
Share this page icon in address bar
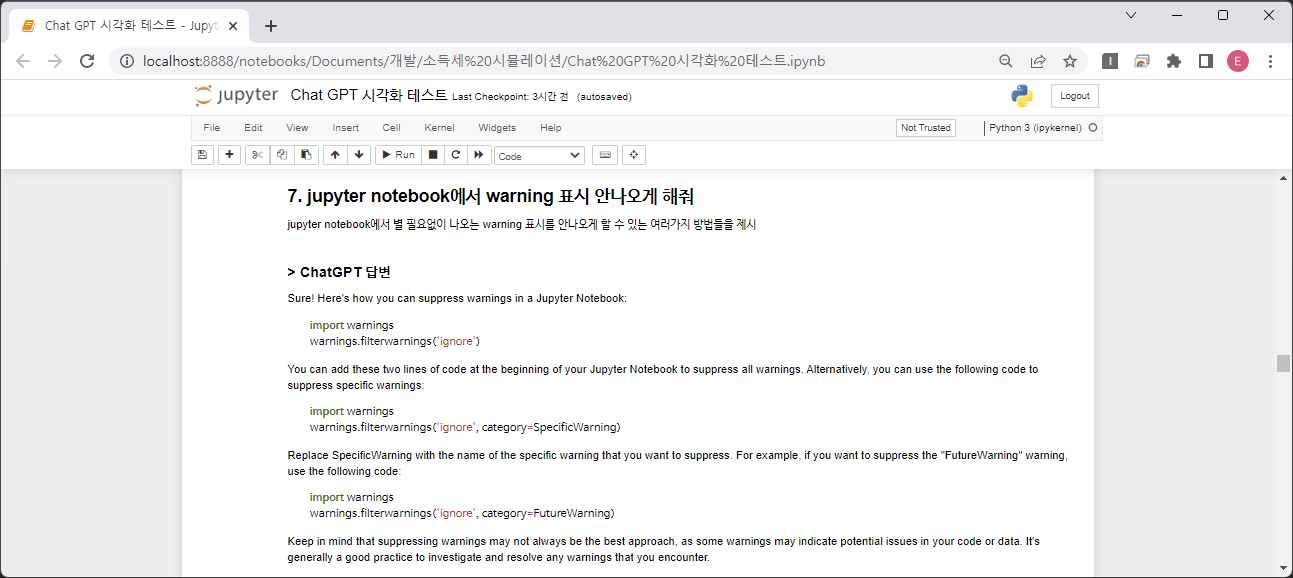1038,61
